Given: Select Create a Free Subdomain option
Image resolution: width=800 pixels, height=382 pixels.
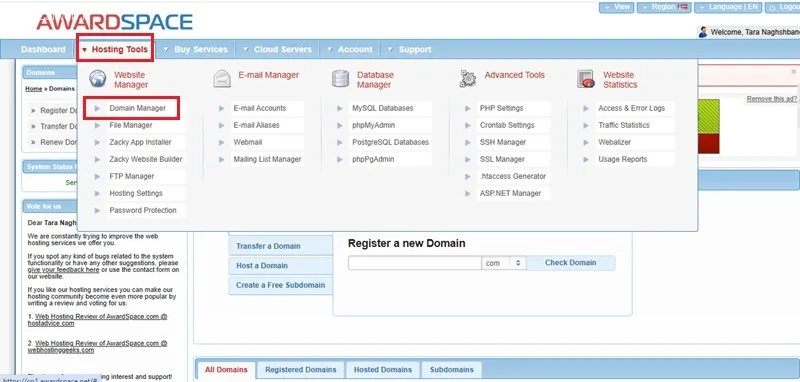Looking at the screenshot, I should [x=281, y=285].
